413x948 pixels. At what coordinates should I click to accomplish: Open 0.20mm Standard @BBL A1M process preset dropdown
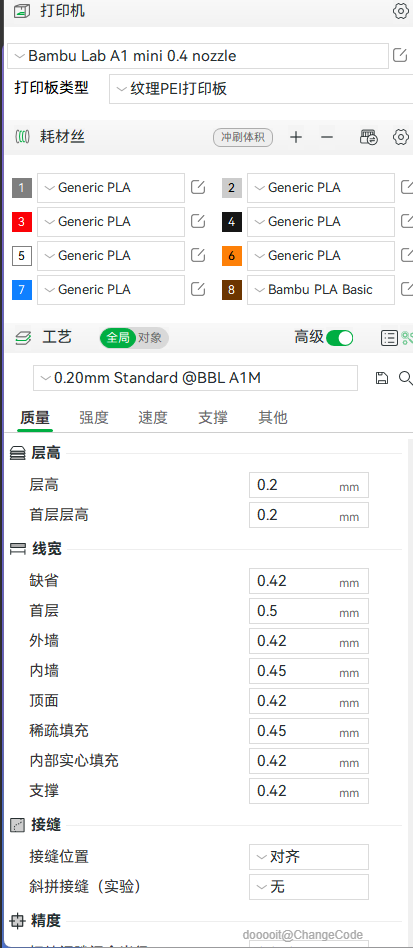click(195, 378)
